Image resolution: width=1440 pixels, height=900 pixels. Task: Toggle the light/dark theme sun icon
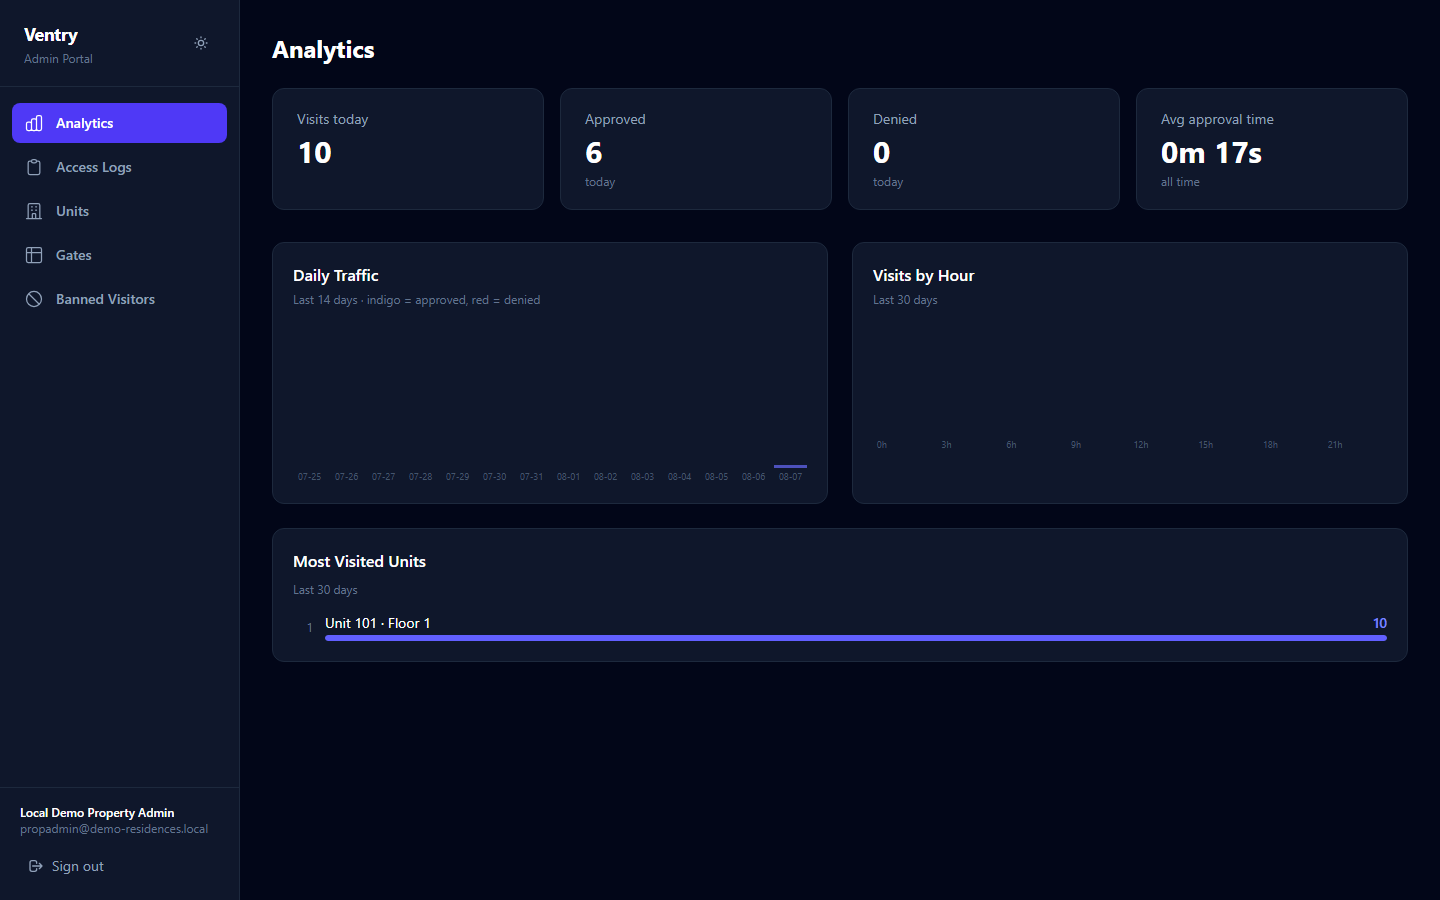click(x=201, y=43)
